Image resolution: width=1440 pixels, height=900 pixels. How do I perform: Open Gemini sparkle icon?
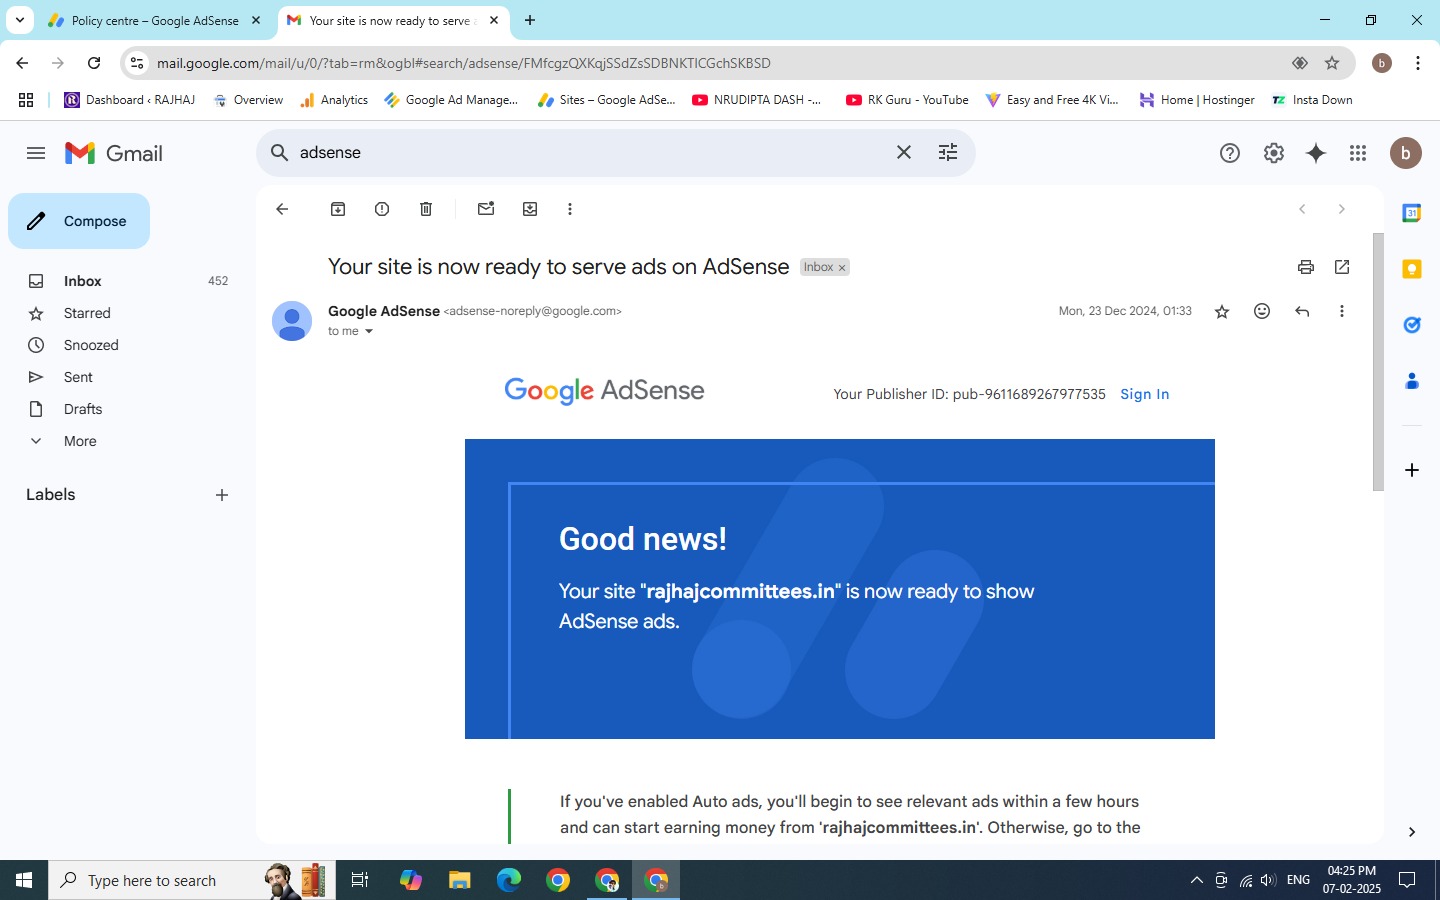(1316, 153)
